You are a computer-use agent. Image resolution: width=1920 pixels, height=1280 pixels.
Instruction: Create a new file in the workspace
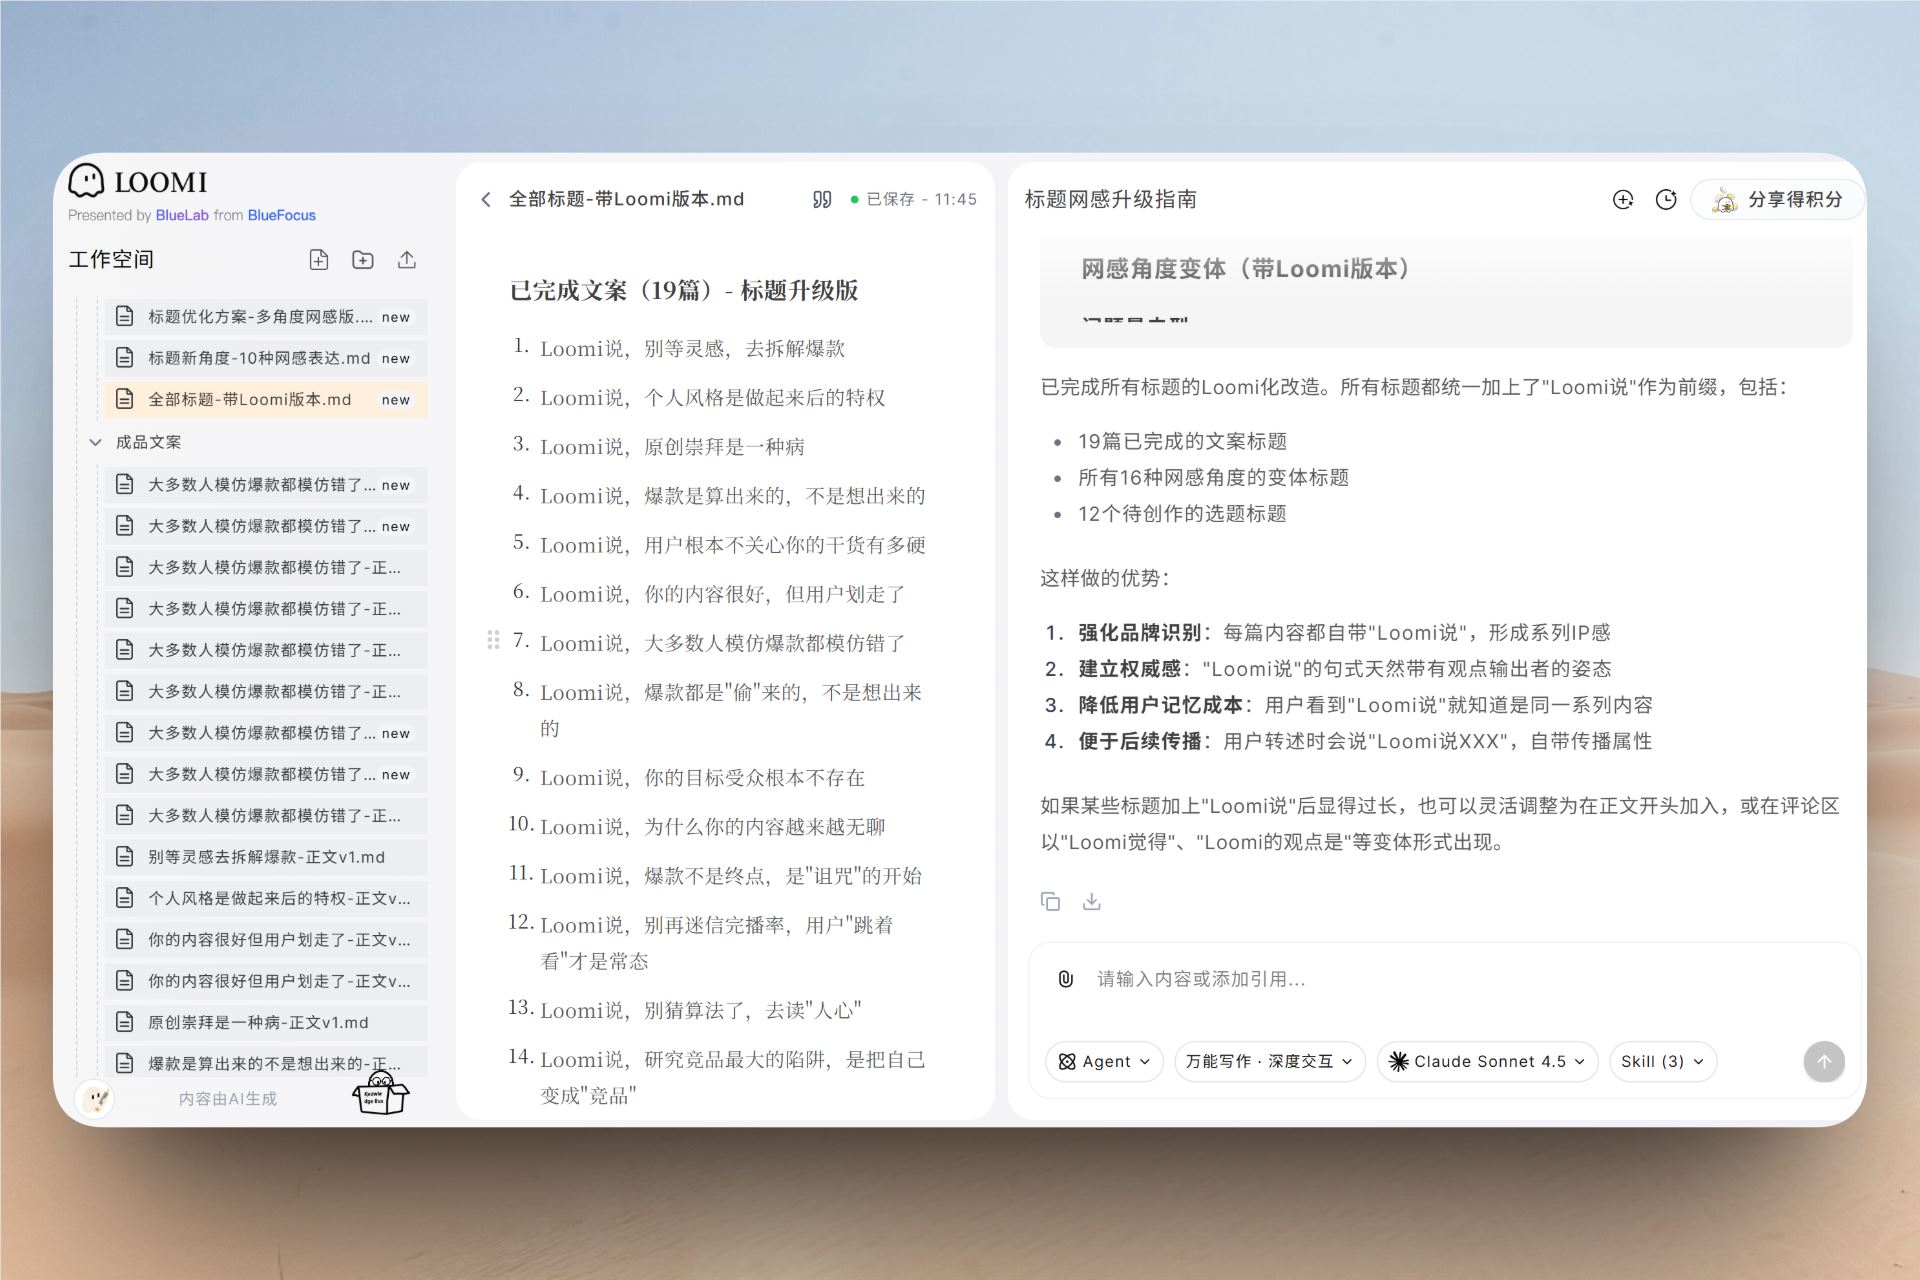[319, 259]
